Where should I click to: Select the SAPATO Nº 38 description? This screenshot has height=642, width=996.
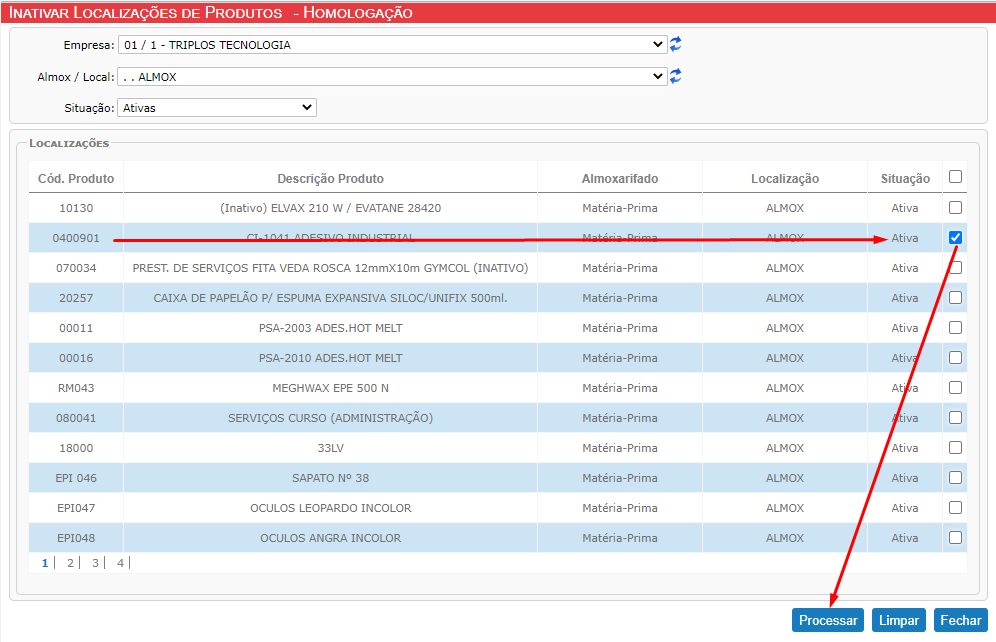coord(330,478)
